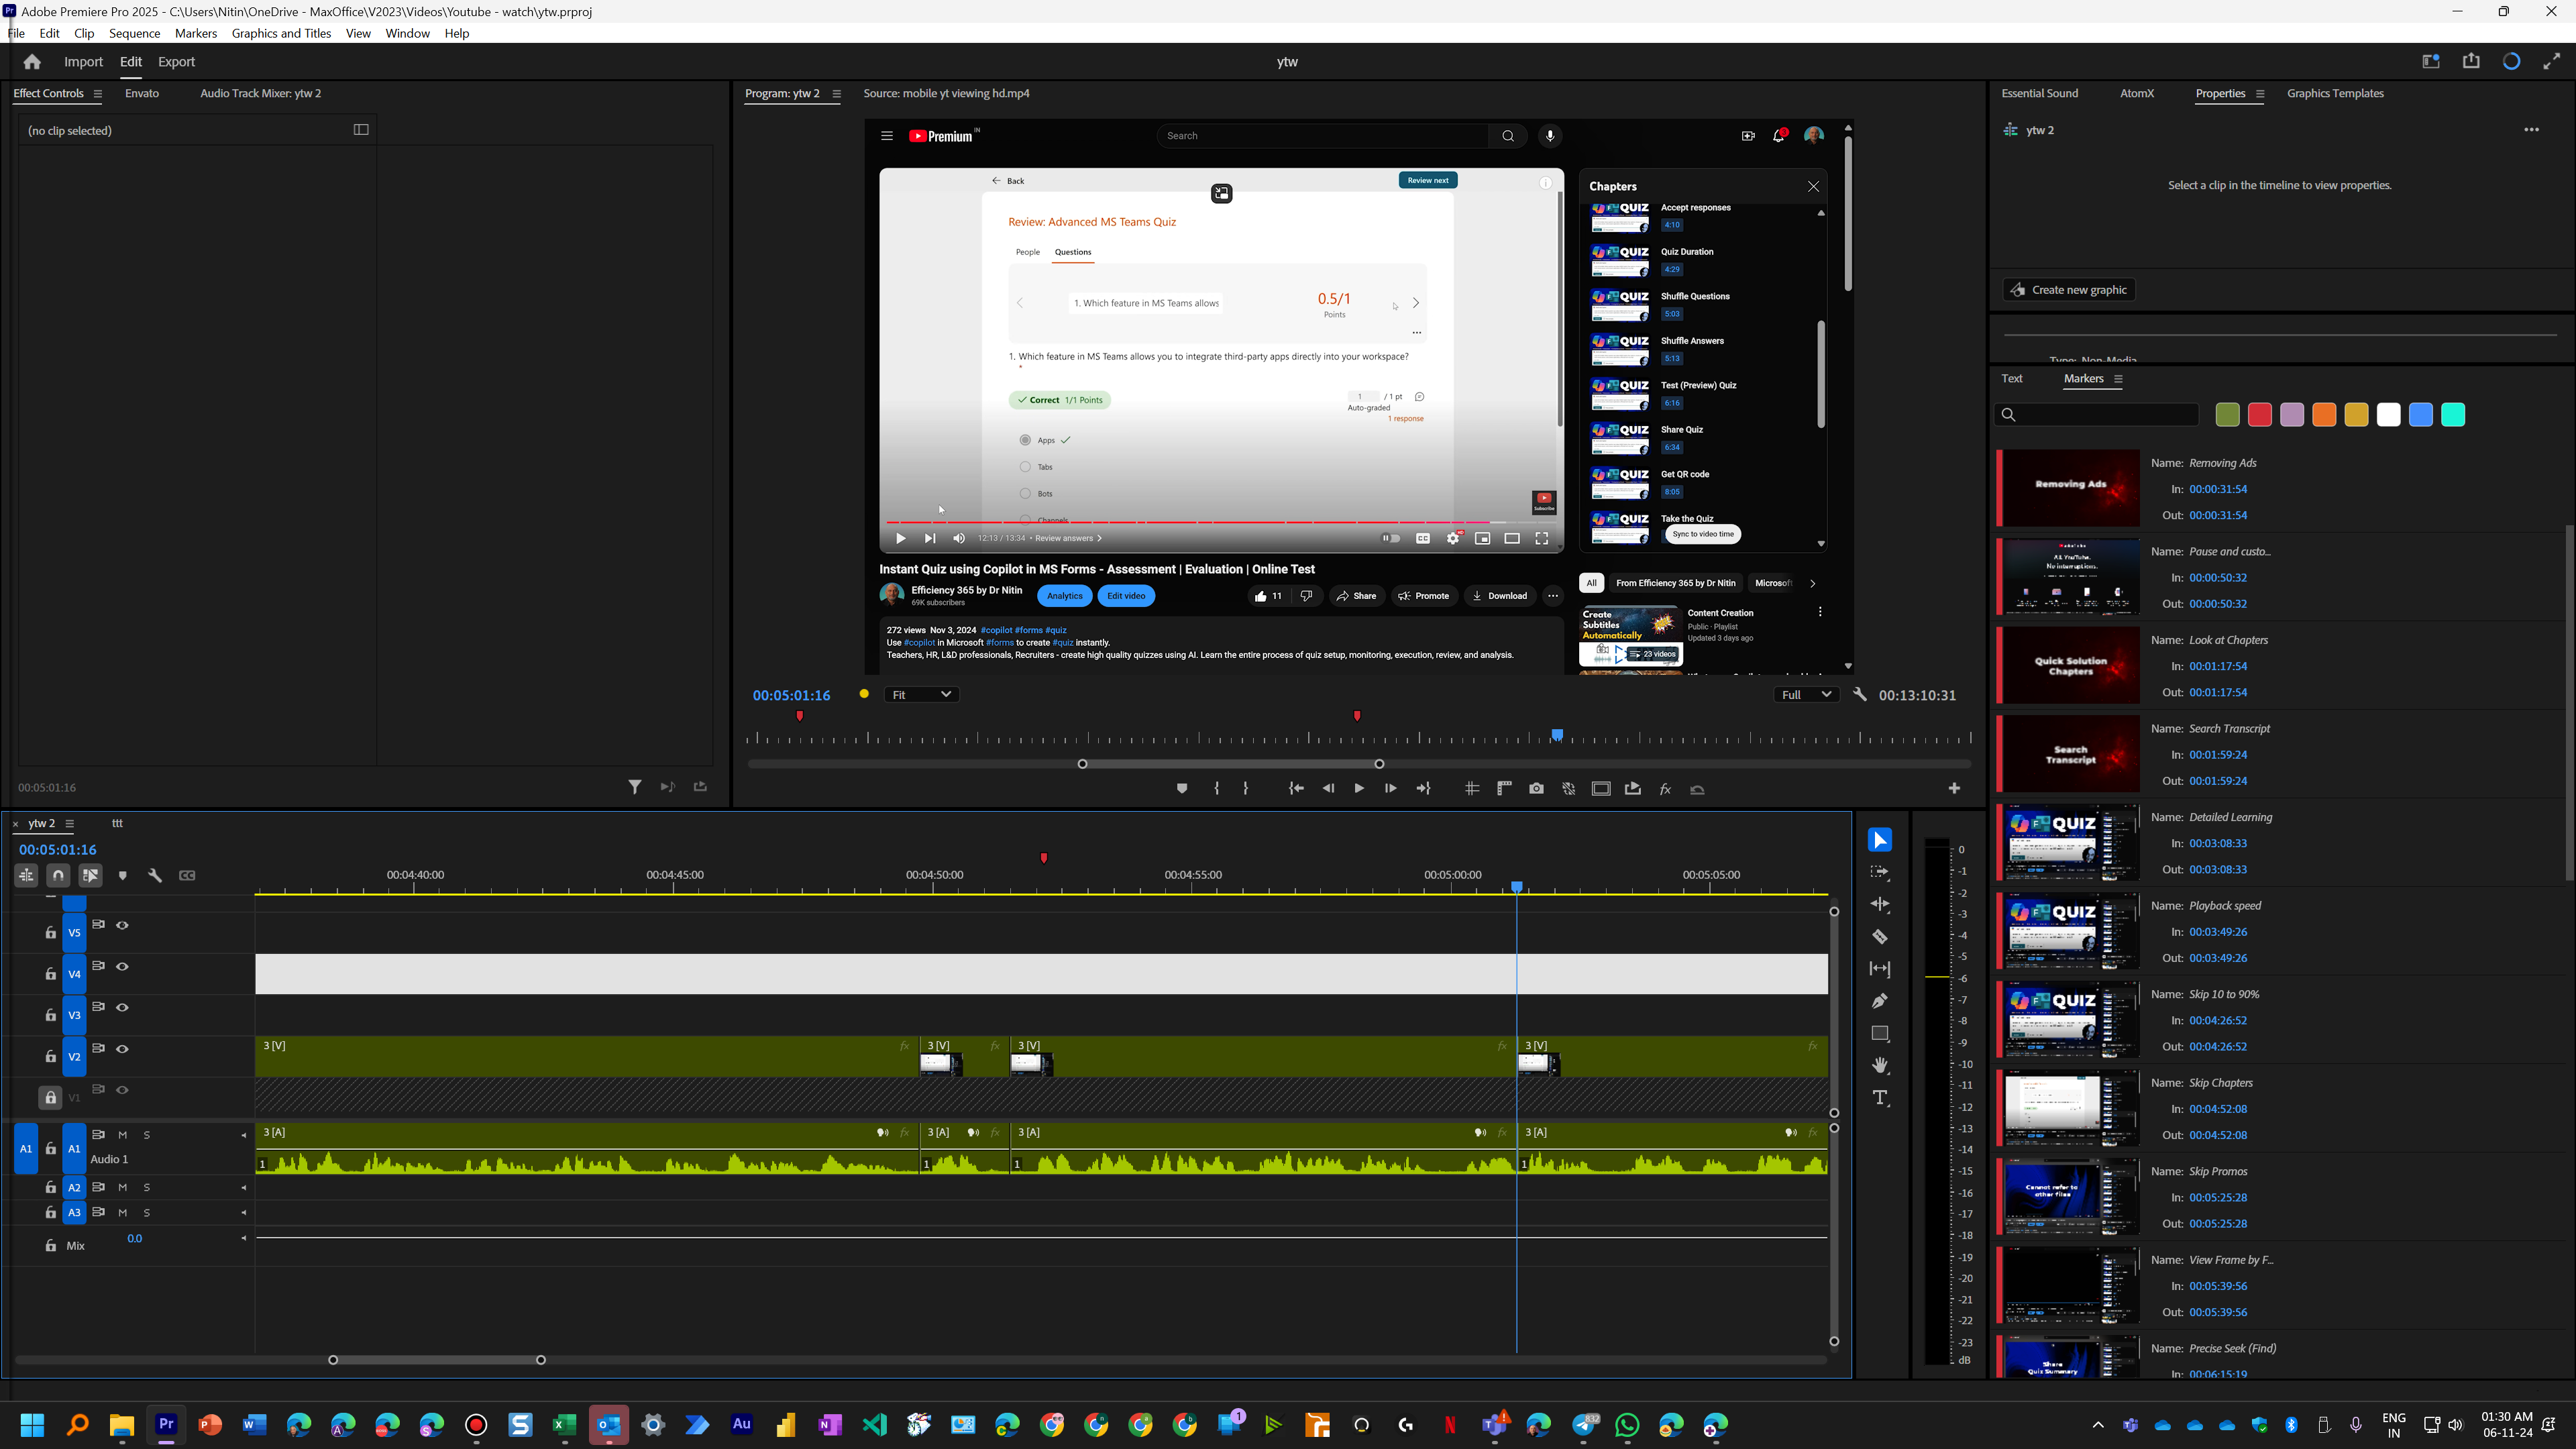The height and width of the screenshot is (1449, 2576).
Task: Switch to the Text tab in the Markers panel
Action: click(x=2012, y=378)
